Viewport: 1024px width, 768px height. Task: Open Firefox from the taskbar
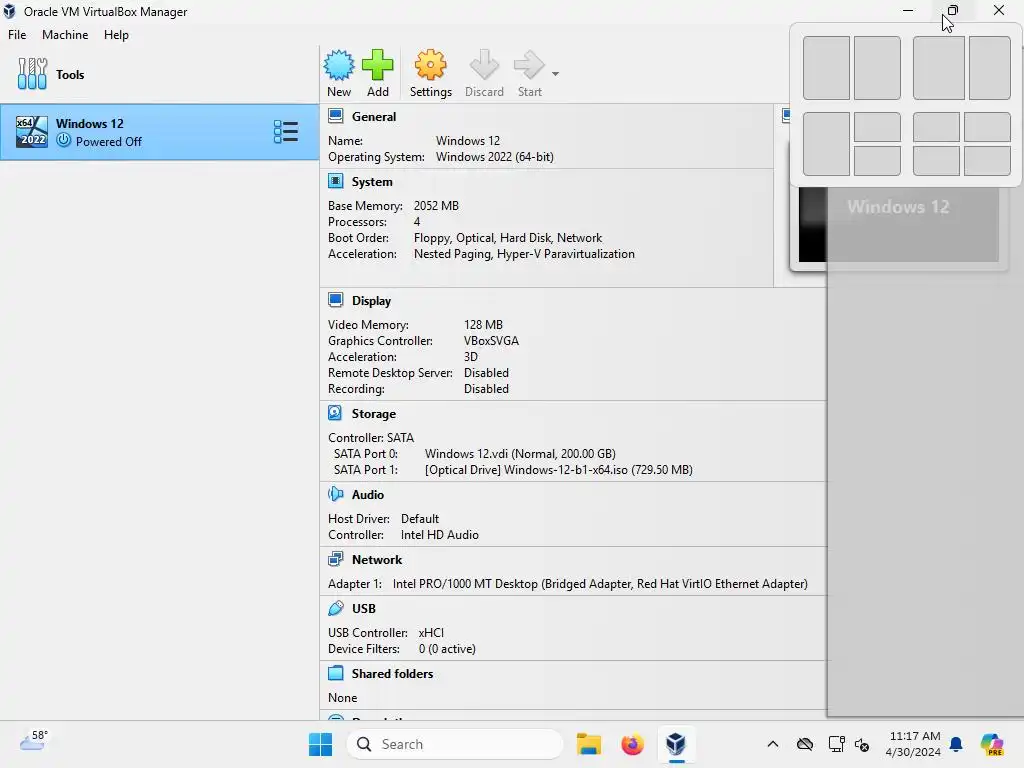[632, 744]
